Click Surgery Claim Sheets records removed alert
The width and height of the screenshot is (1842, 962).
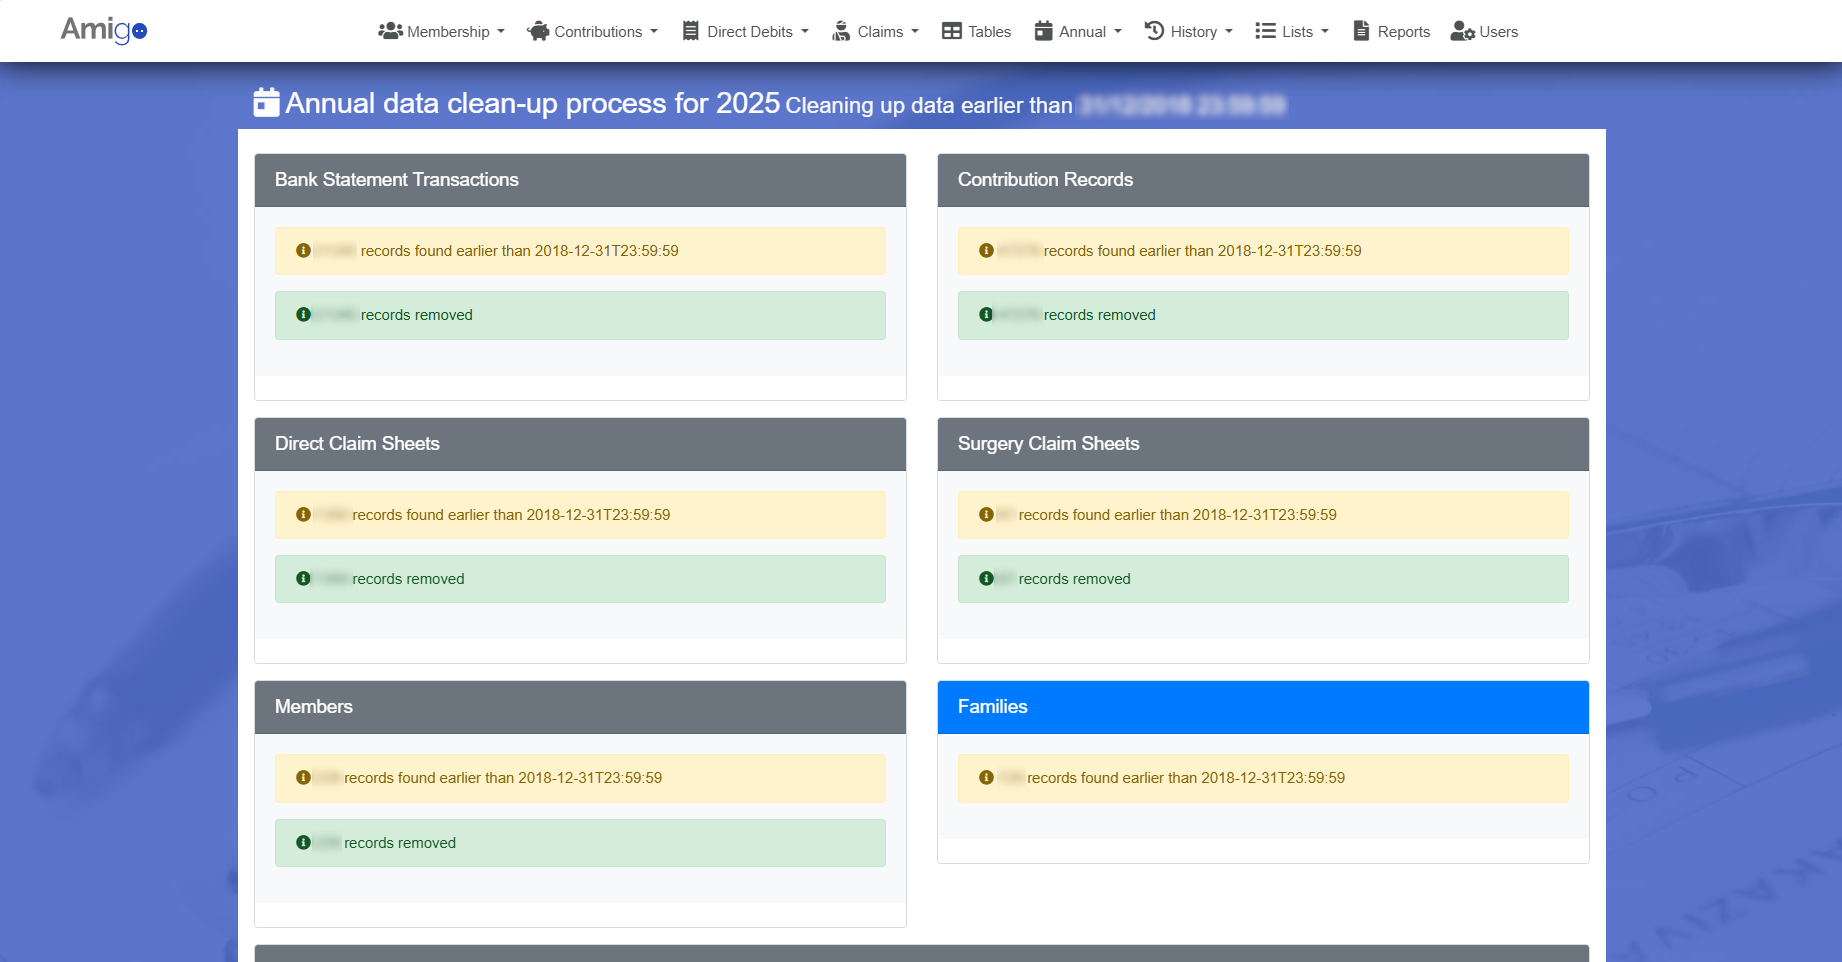[x=1262, y=579]
